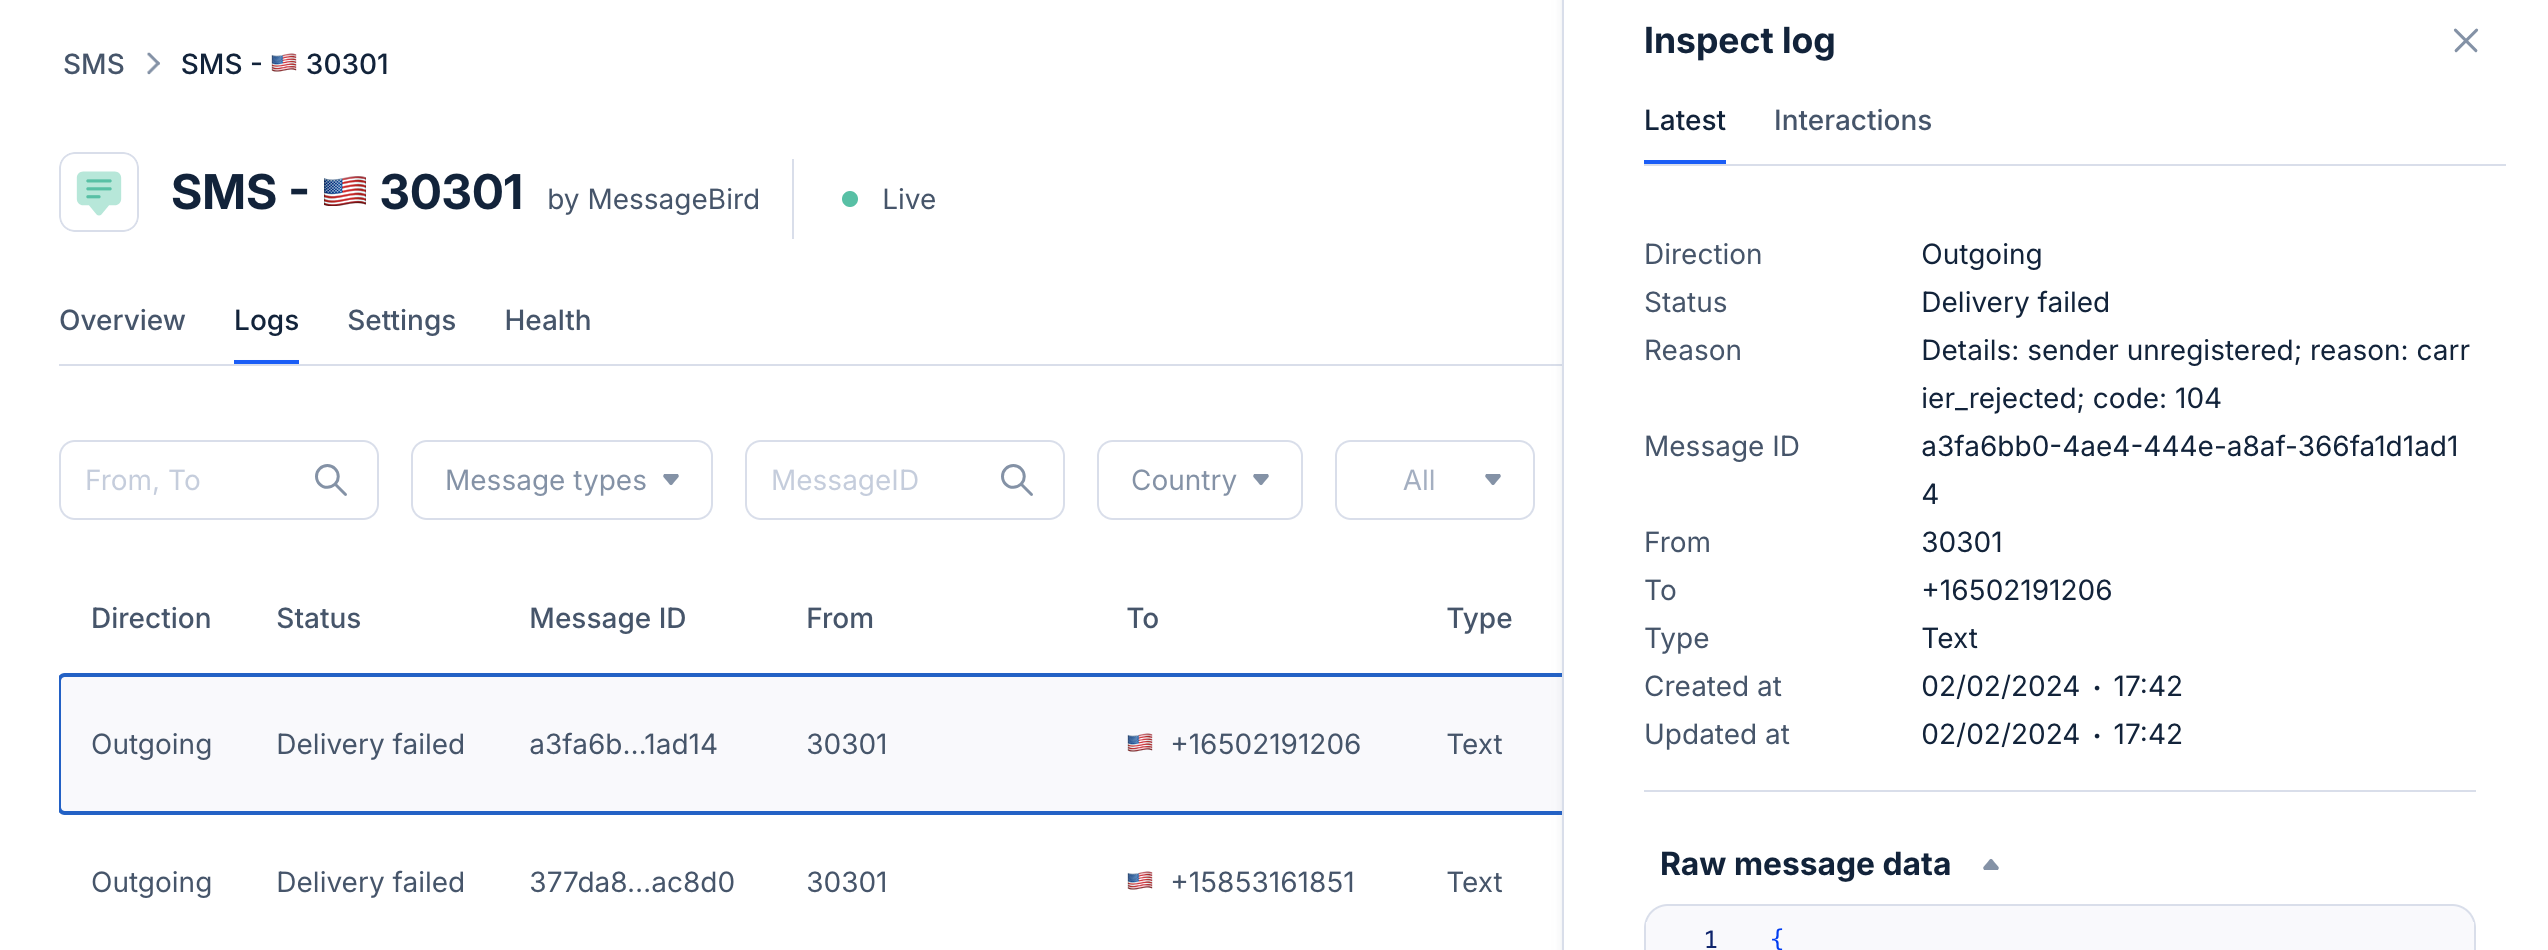Open the Country filter dropdown
This screenshot has width=2548, height=950.
(x=1199, y=480)
